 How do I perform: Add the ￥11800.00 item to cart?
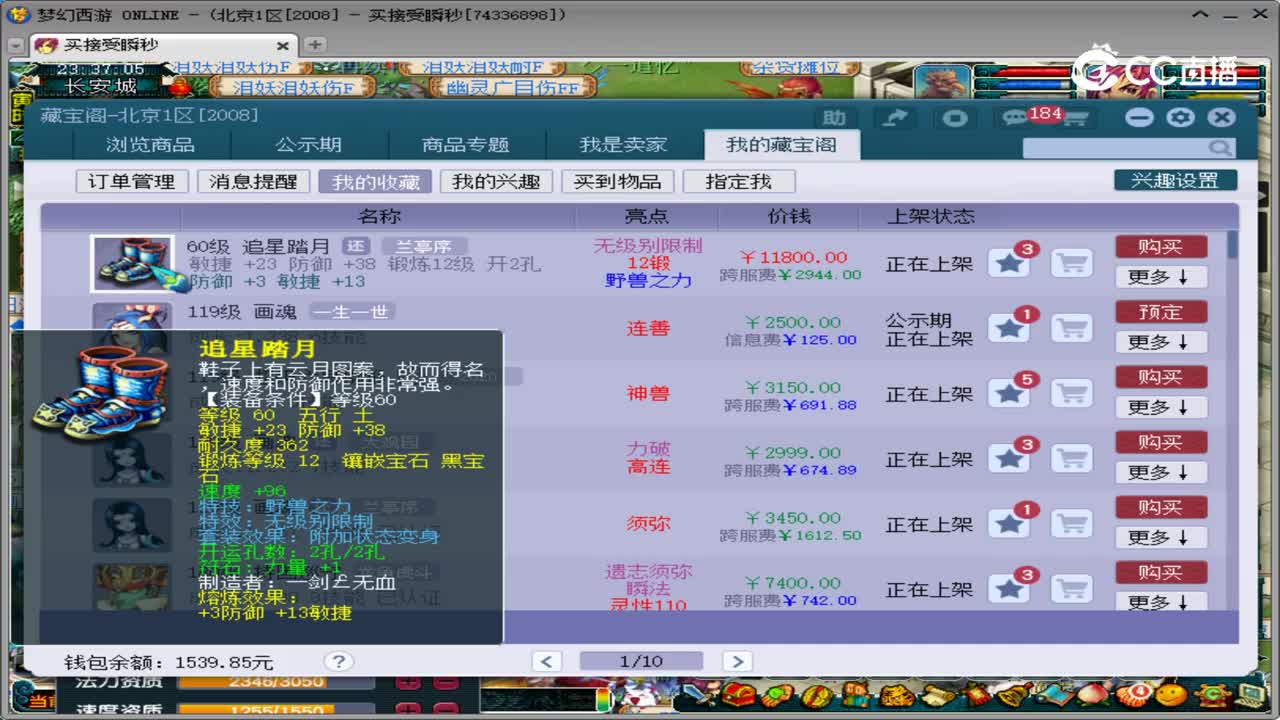(1072, 263)
